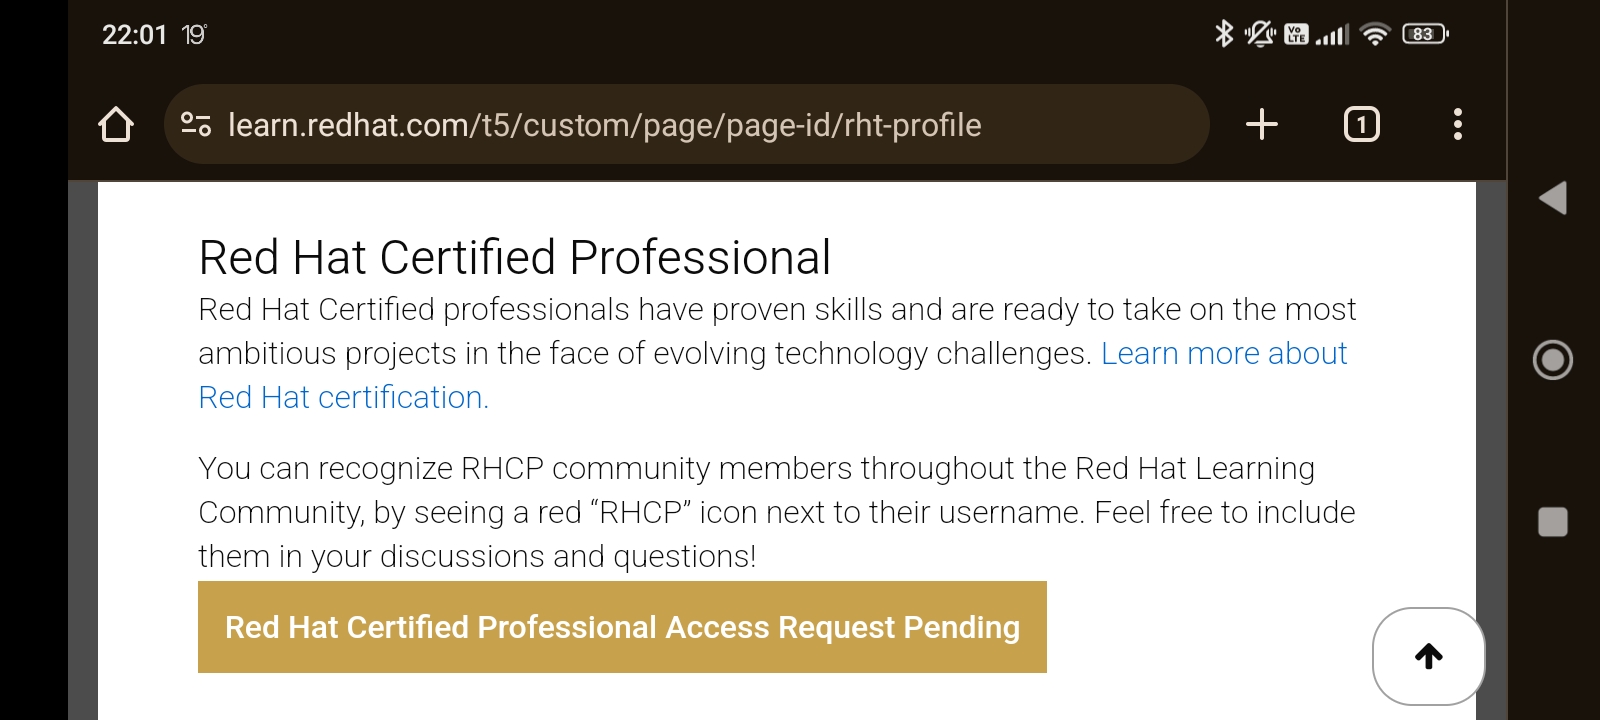The width and height of the screenshot is (1600, 720).
Task: Tap the VoLTE status icon
Action: tap(1296, 34)
